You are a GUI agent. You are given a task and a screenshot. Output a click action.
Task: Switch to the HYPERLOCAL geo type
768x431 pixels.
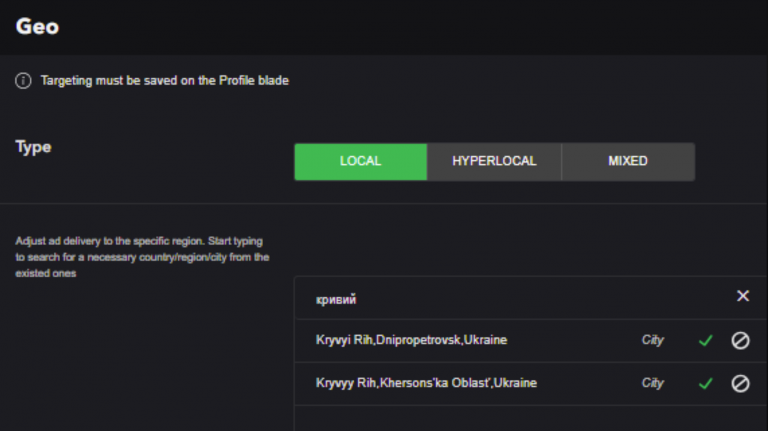tap(494, 162)
